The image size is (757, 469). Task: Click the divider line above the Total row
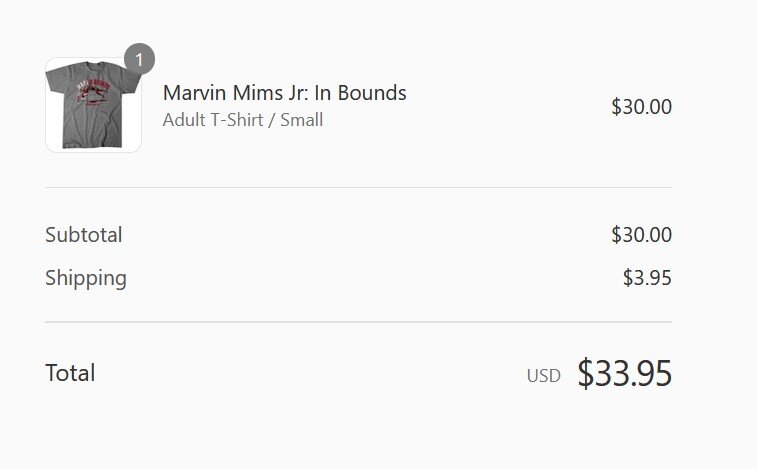358,322
